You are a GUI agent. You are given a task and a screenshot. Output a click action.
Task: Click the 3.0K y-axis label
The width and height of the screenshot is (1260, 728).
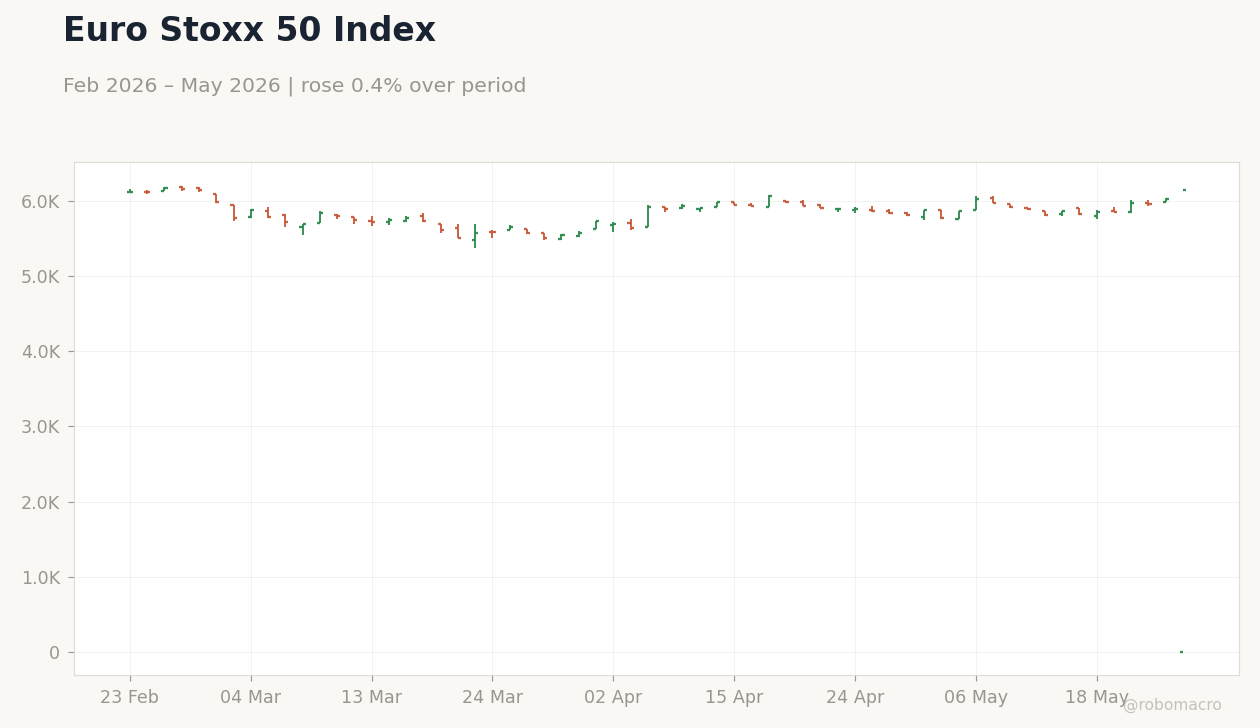click(41, 426)
